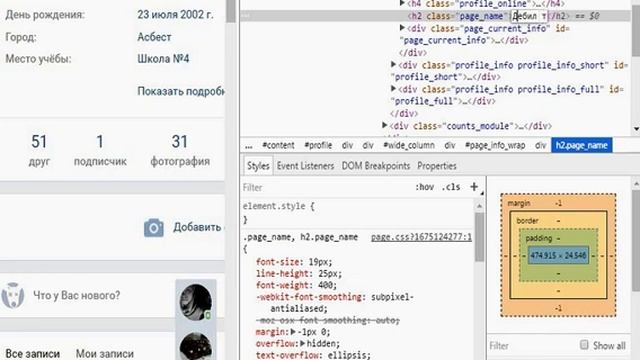
Task: Toggle the Show all checkbox
Action: [584, 345]
